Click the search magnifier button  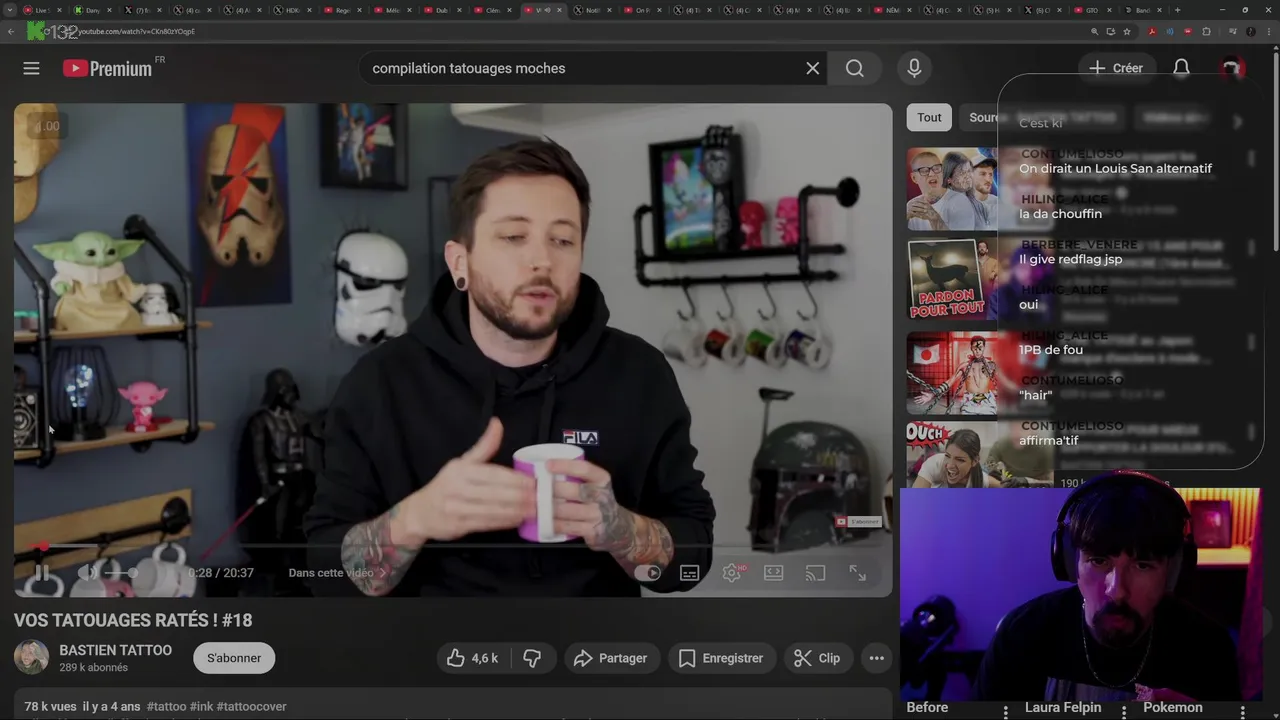pos(854,68)
